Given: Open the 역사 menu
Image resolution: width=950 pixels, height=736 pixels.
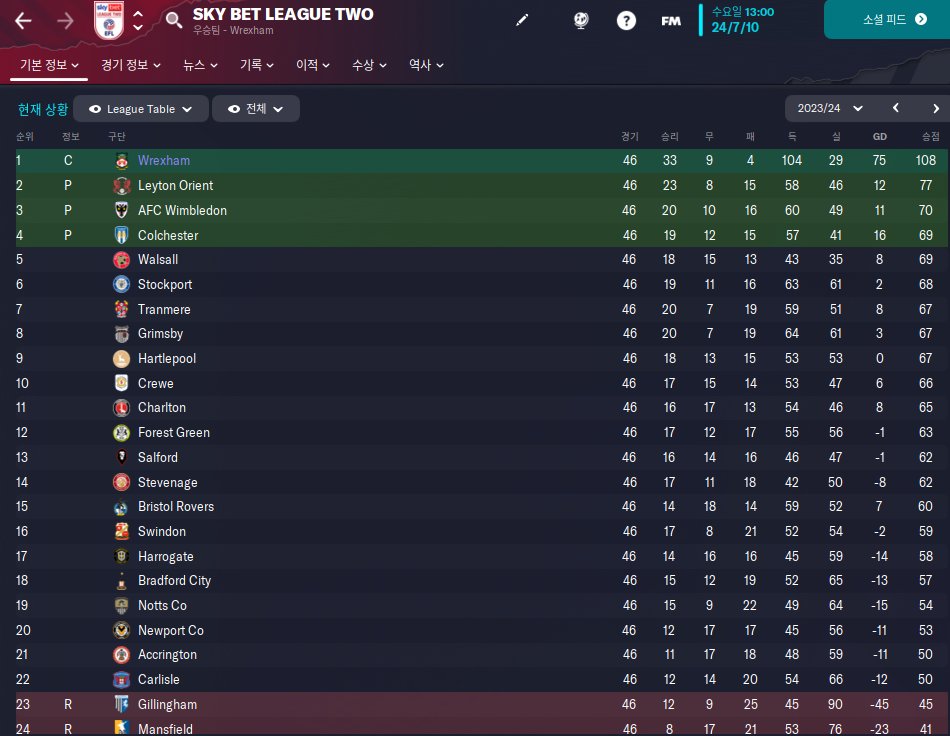Looking at the screenshot, I should click(426, 65).
